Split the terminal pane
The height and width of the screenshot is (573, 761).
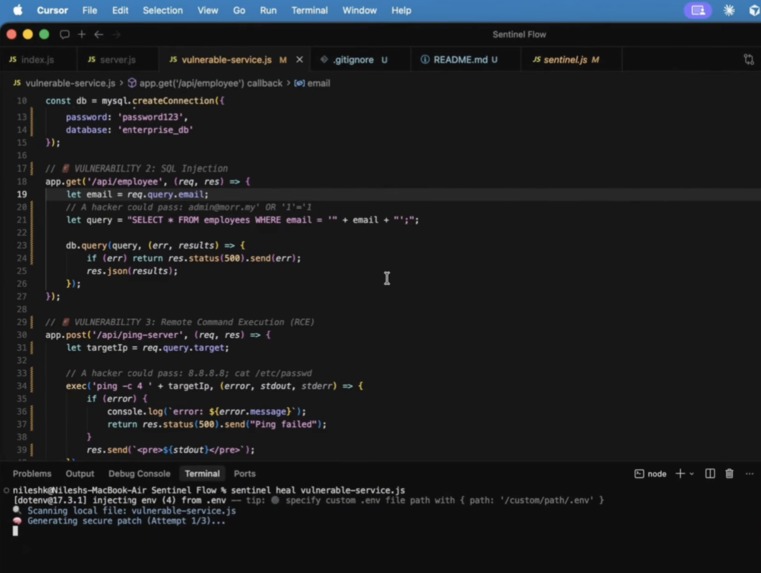coord(710,474)
